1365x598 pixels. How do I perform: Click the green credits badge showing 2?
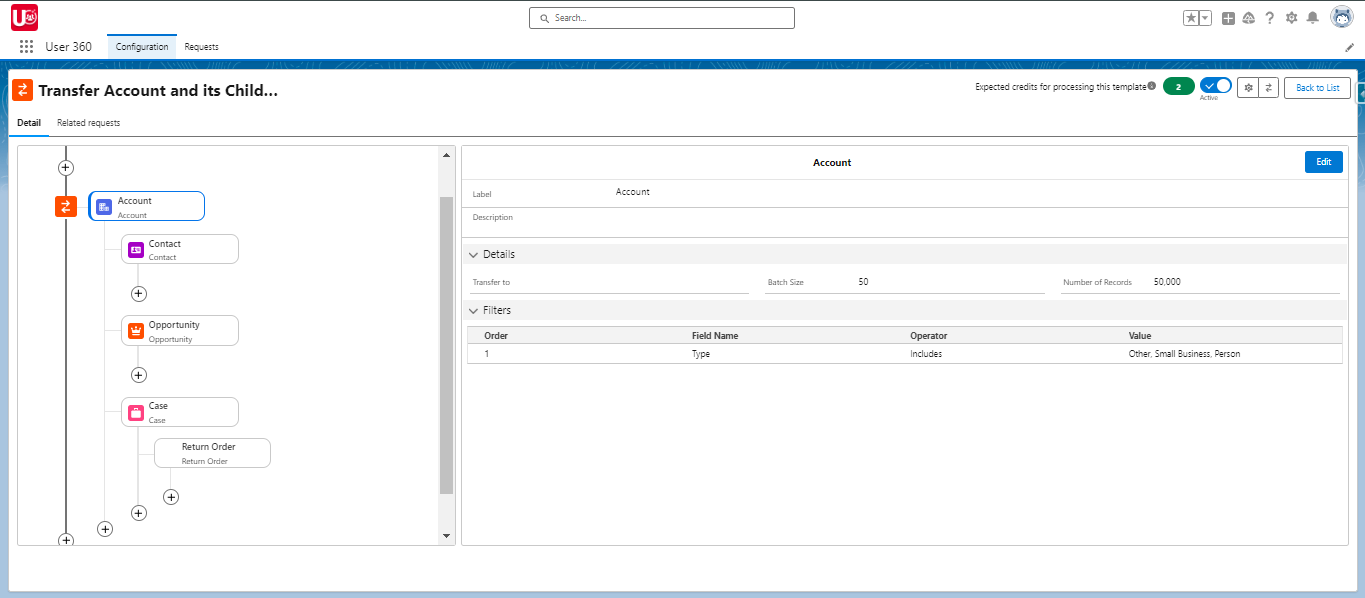coord(1178,87)
